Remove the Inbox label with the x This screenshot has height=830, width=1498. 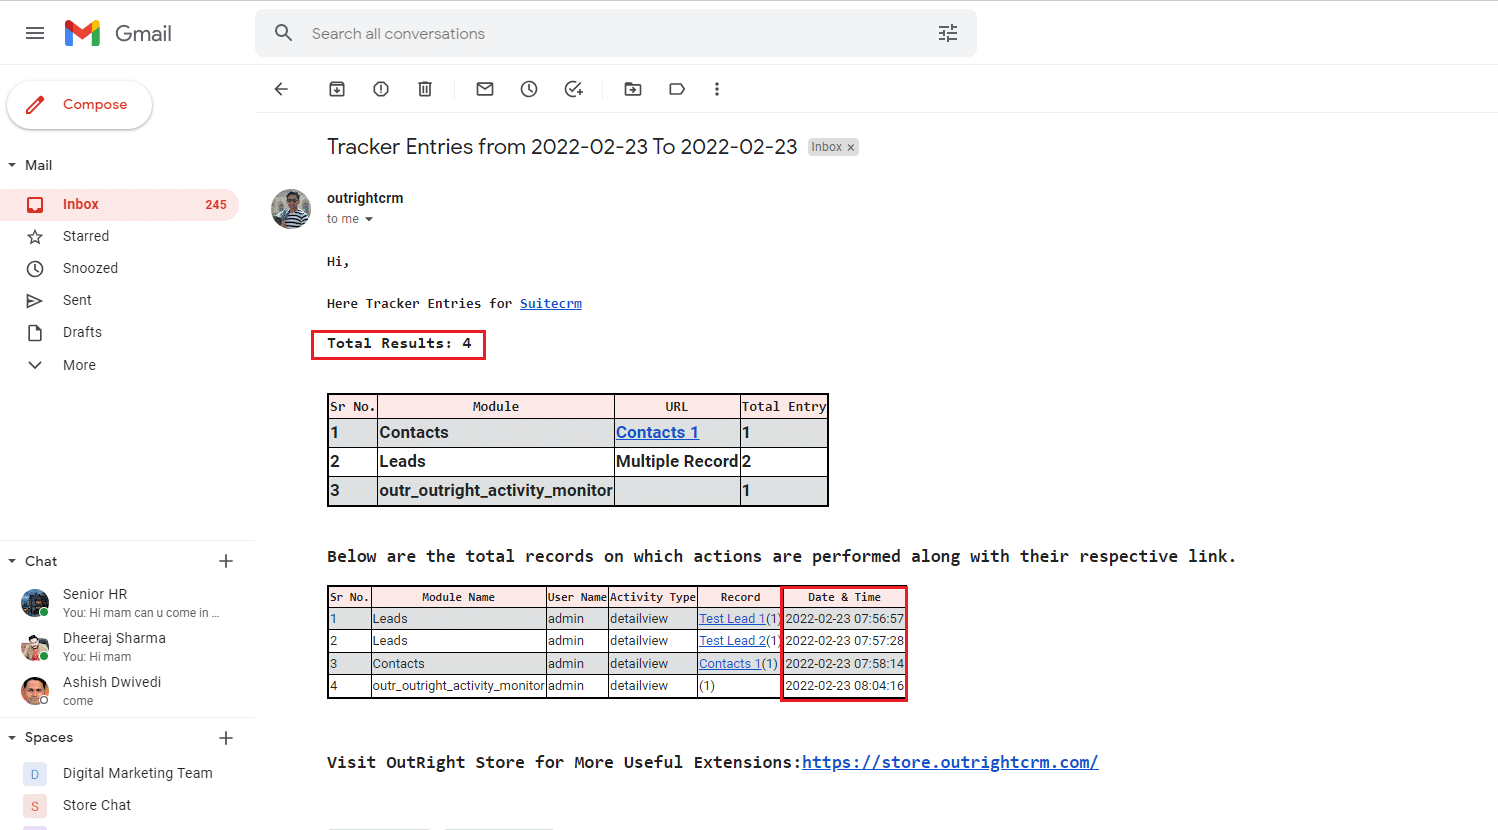(851, 147)
